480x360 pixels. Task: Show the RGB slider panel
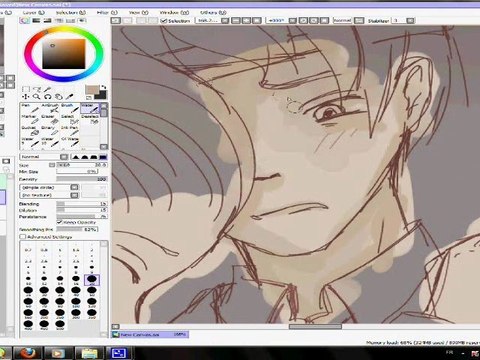[x=36, y=21]
